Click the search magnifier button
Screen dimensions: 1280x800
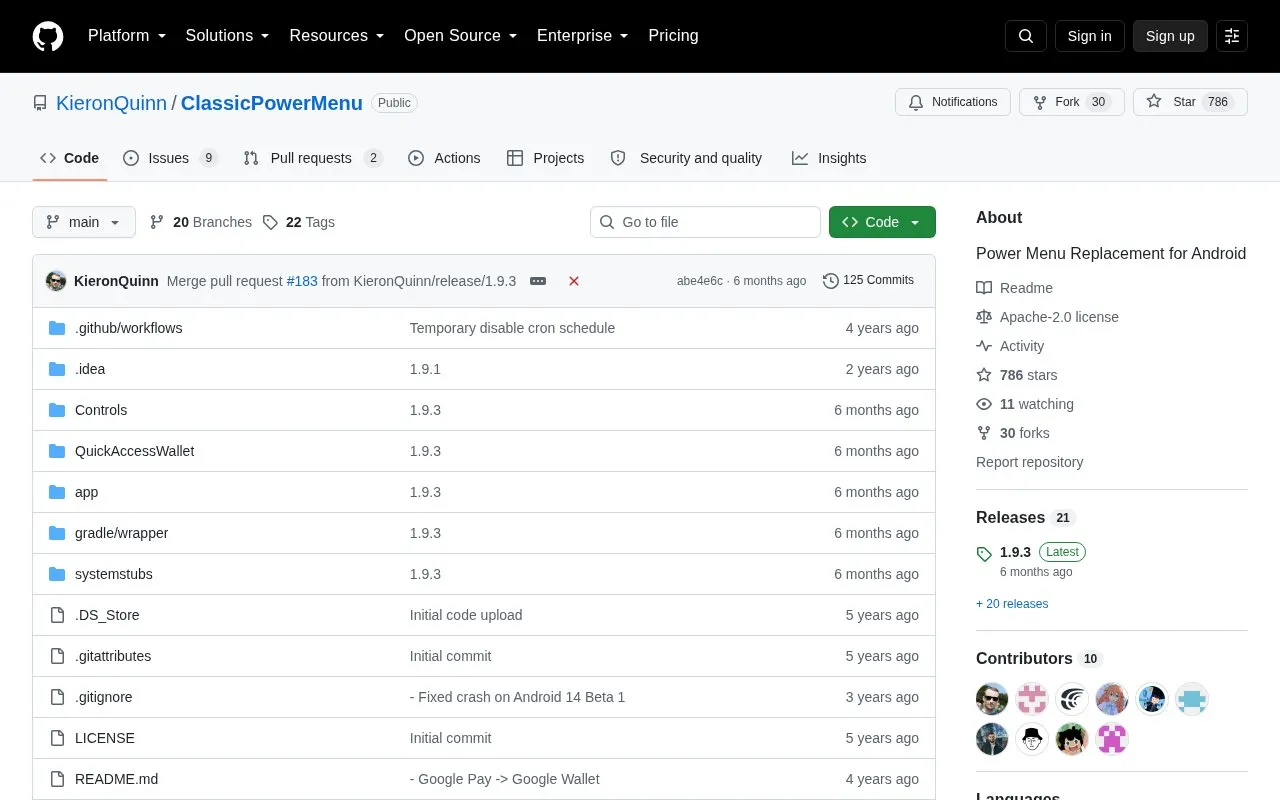coord(1026,36)
